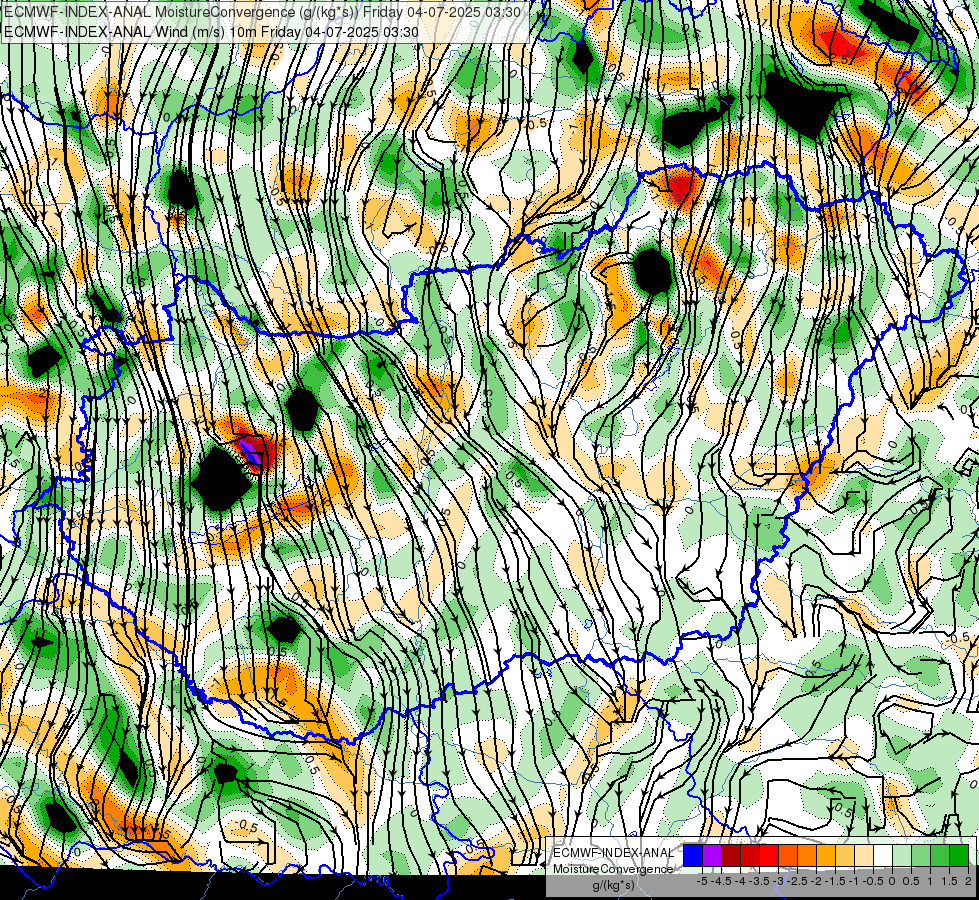979x900 pixels.
Task: Select legend swatch between 1 and 1.5 ticks
Action: (940, 855)
